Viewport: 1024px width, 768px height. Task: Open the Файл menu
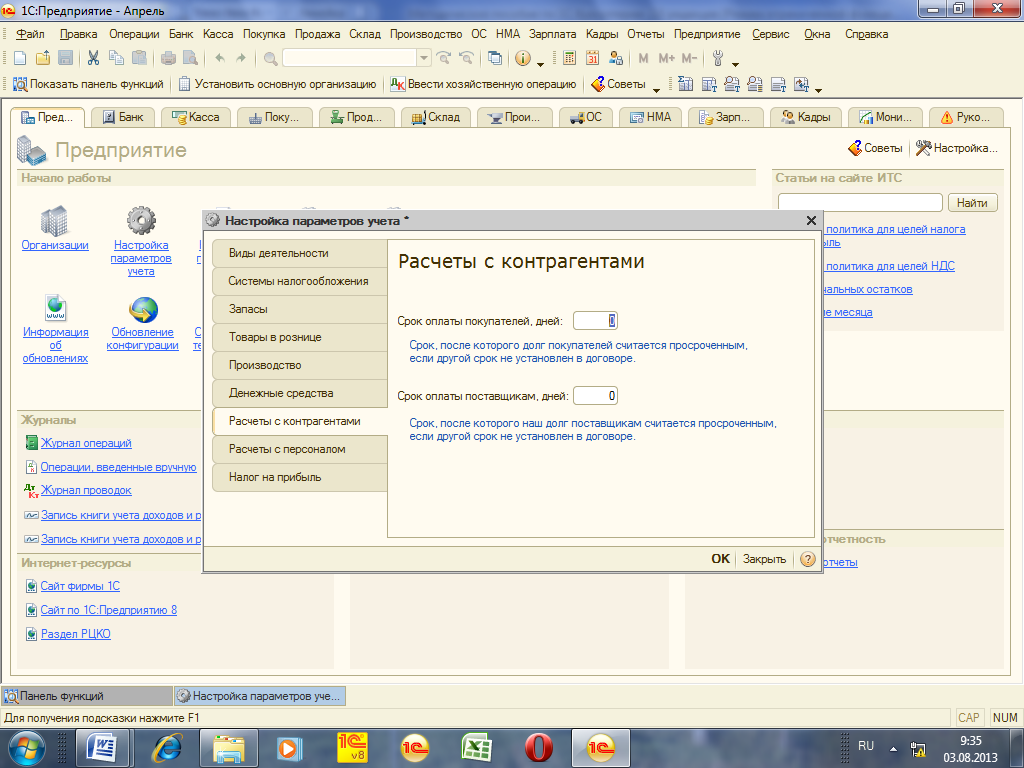pyautogui.click(x=30, y=34)
